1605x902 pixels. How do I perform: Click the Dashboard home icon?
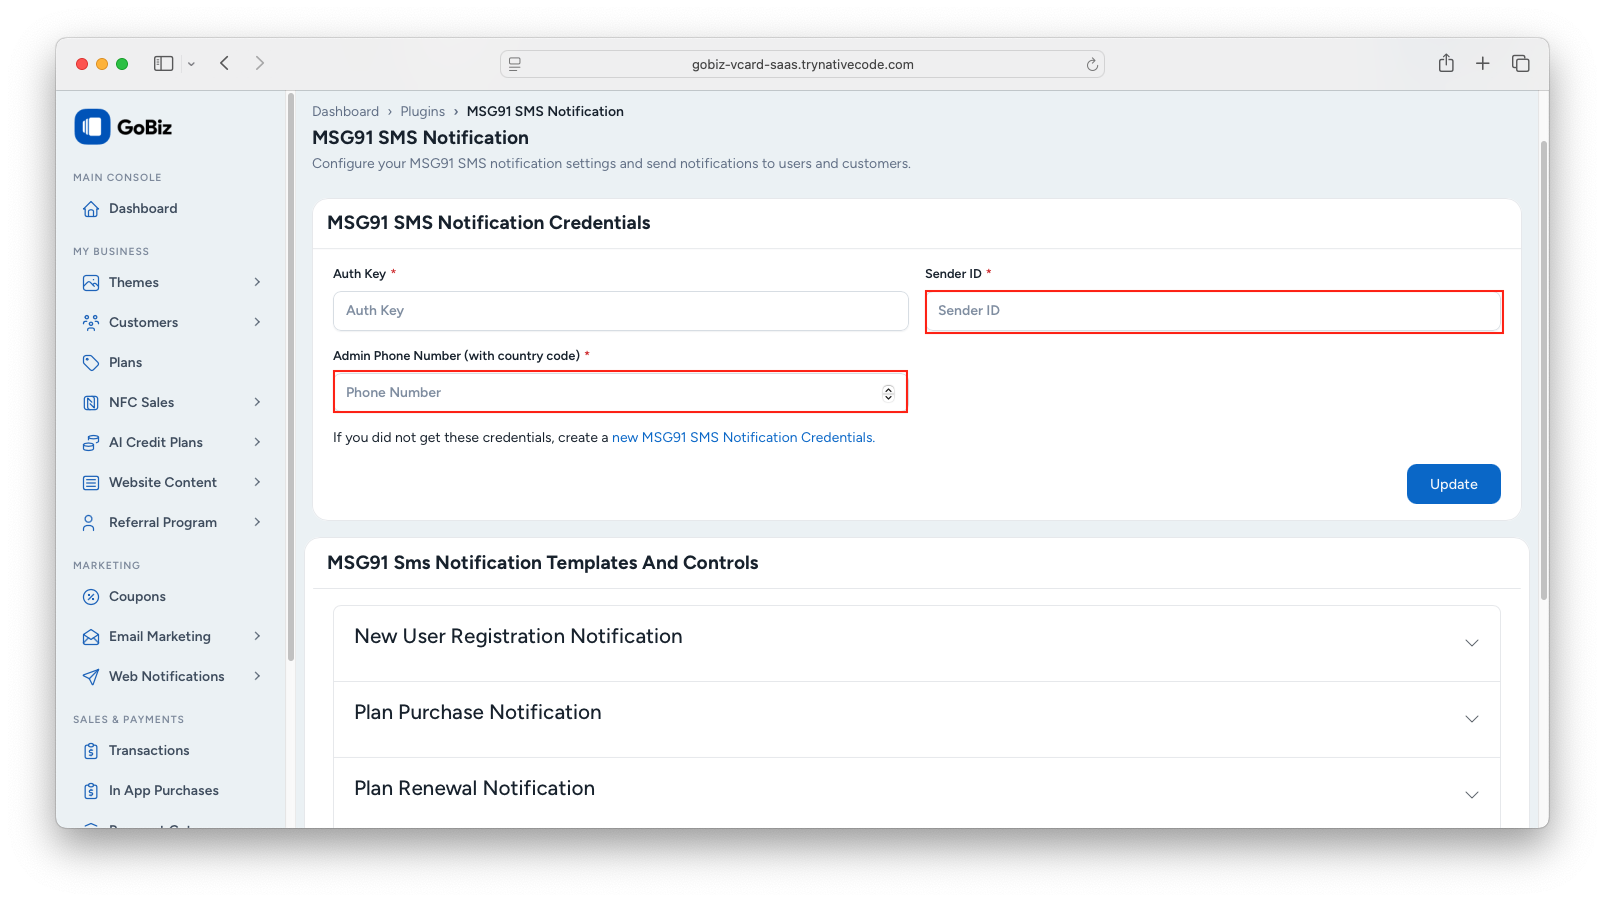pyautogui.click(x=91, y=209)
